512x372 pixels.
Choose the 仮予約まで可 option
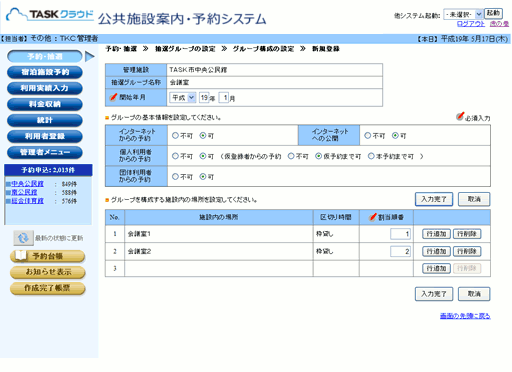coord(318,156)
